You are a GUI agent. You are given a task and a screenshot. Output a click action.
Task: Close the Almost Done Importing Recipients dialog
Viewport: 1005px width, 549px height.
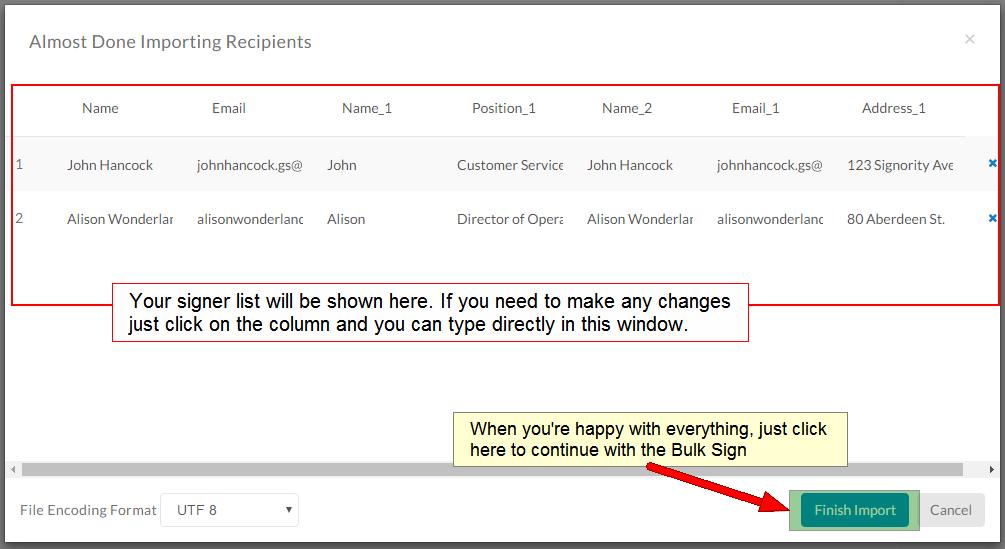click(x=970, y=39)
